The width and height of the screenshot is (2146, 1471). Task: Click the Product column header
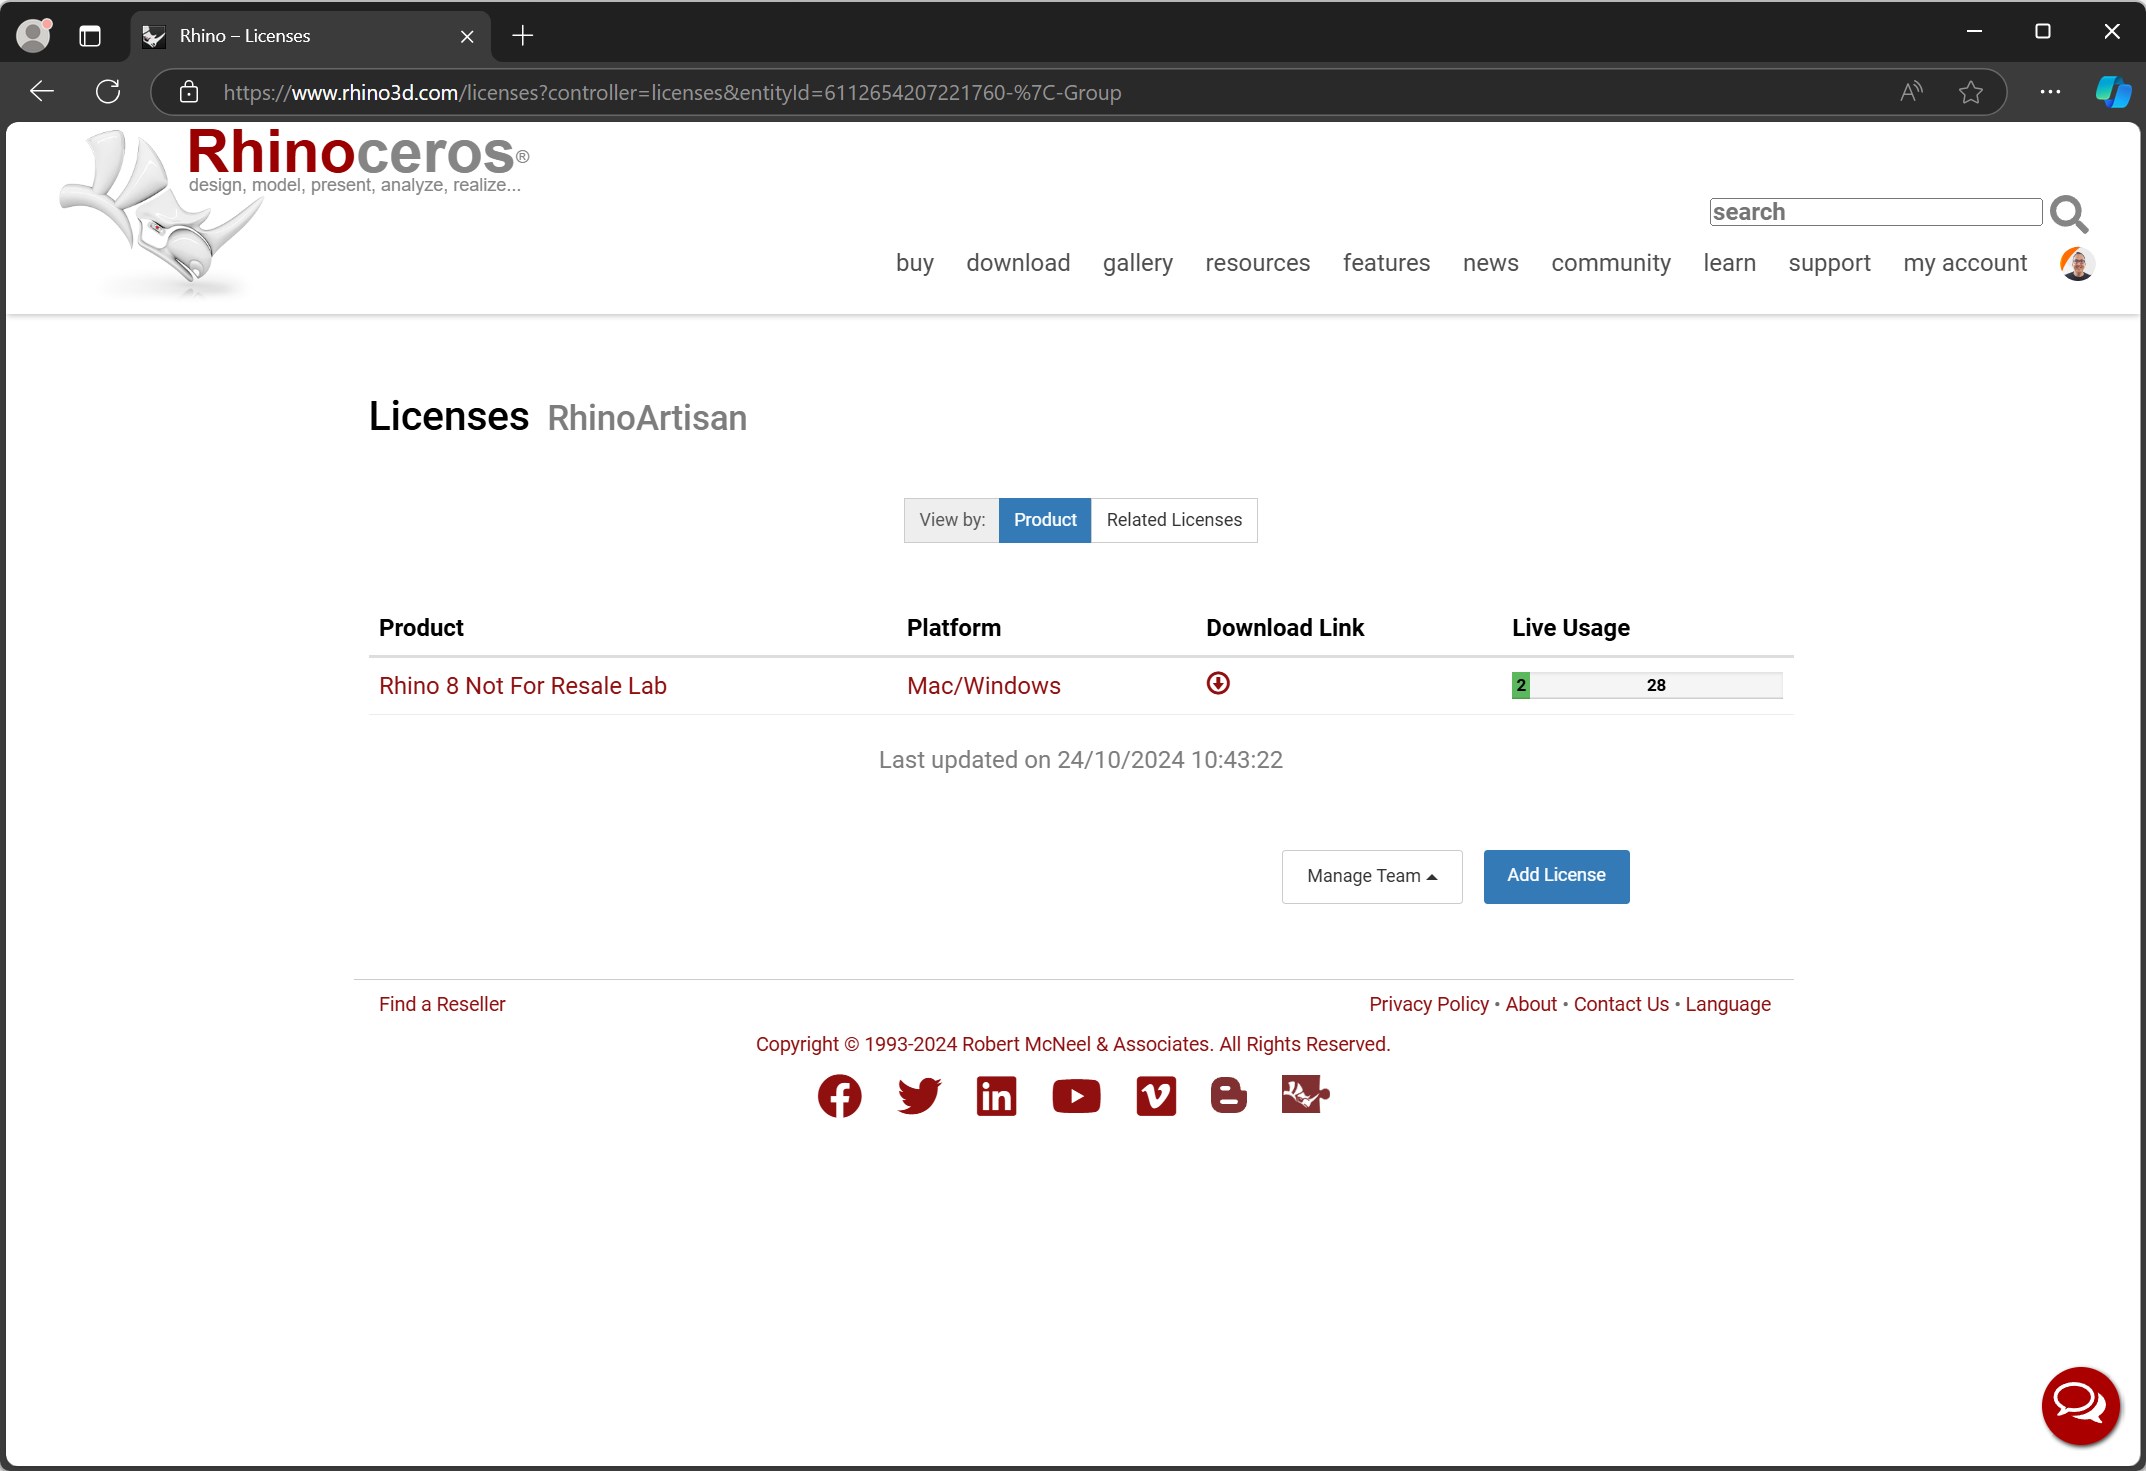421,628
